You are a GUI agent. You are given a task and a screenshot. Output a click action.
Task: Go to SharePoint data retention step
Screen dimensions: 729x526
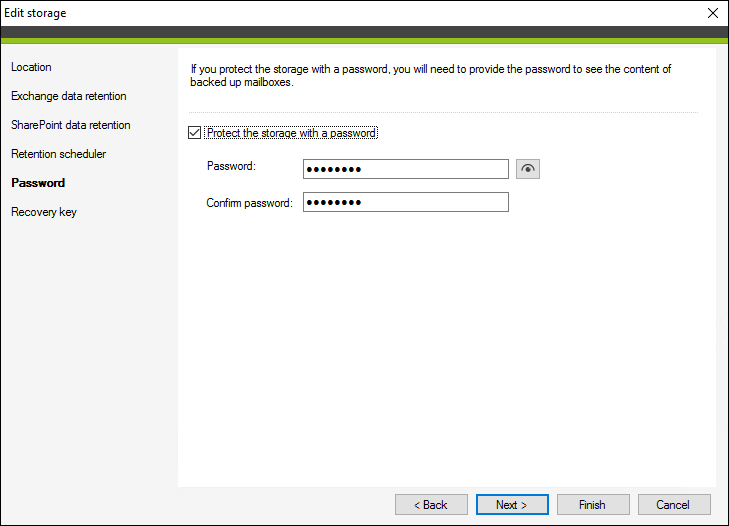(71, 125)
